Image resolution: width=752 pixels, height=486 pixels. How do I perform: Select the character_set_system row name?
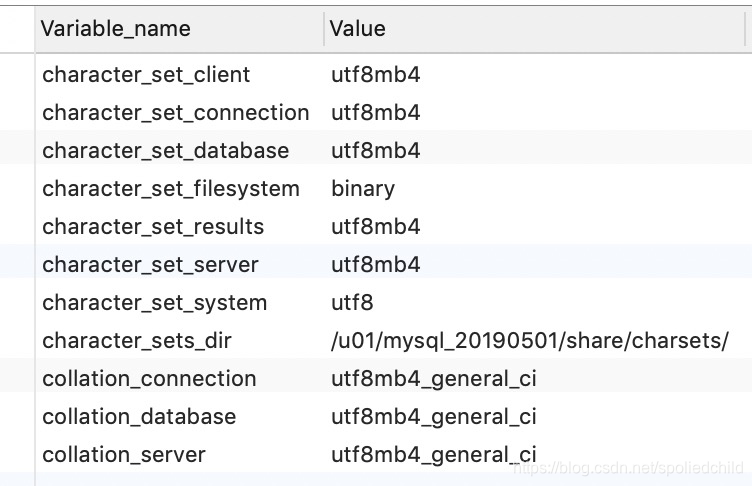(154, 303)
